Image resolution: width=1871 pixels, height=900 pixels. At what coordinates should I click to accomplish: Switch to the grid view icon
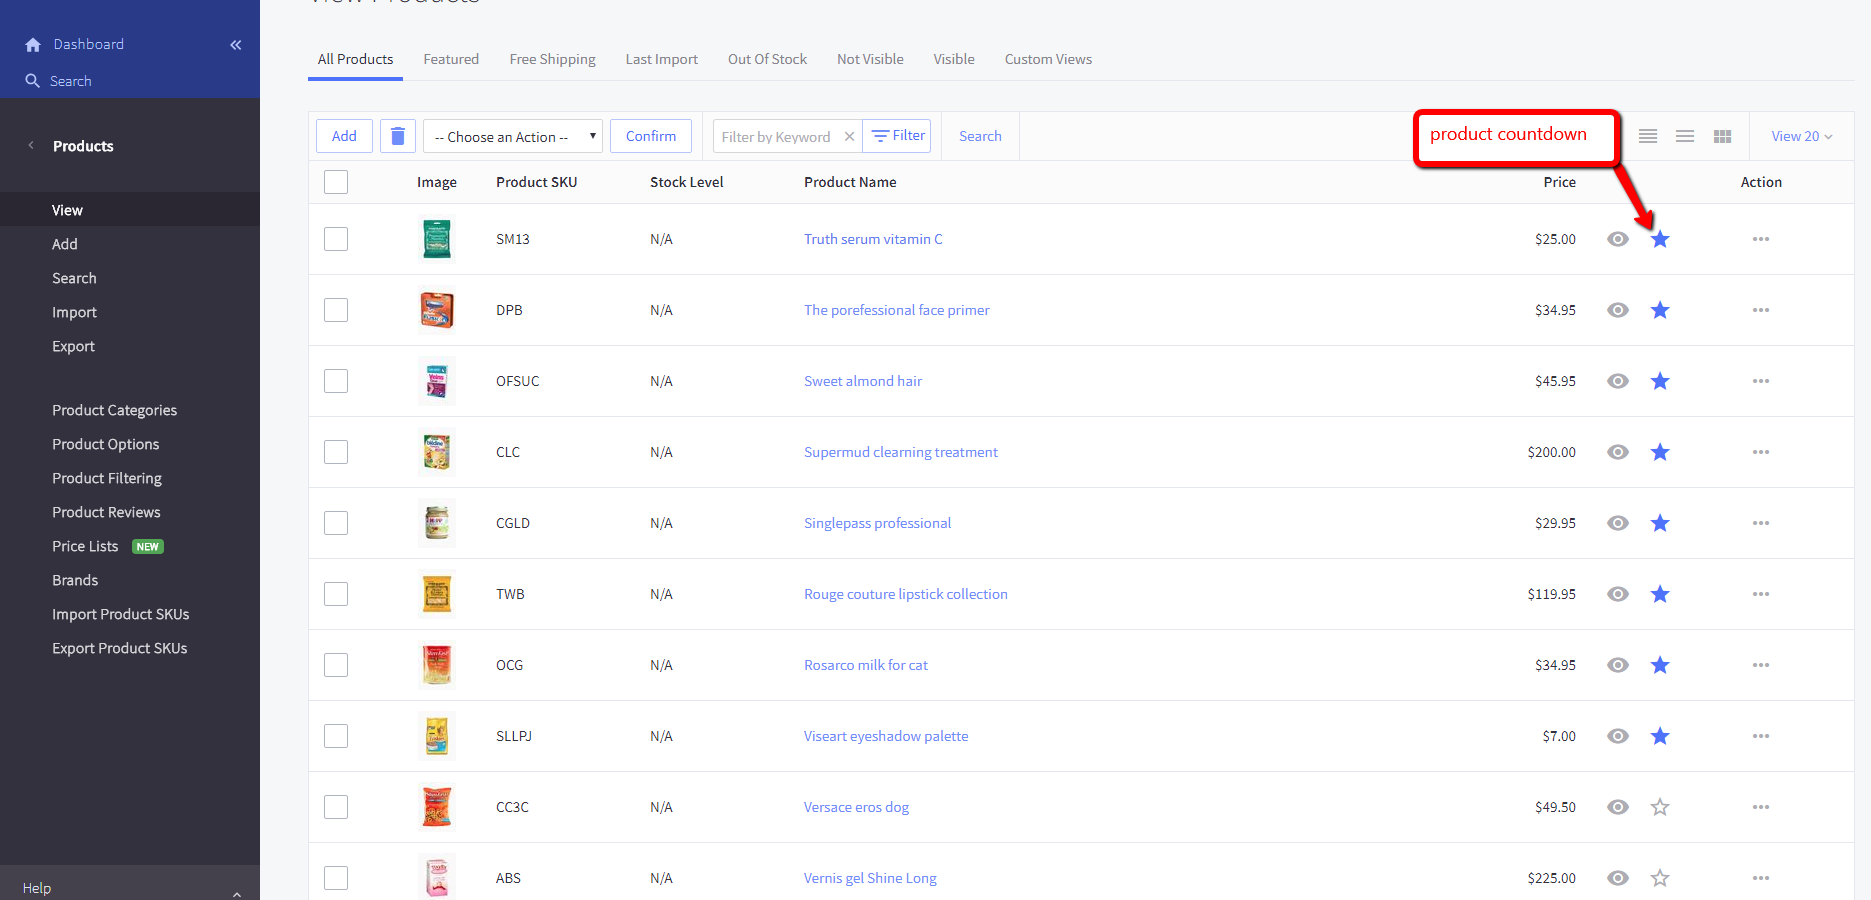[1722, 136]
